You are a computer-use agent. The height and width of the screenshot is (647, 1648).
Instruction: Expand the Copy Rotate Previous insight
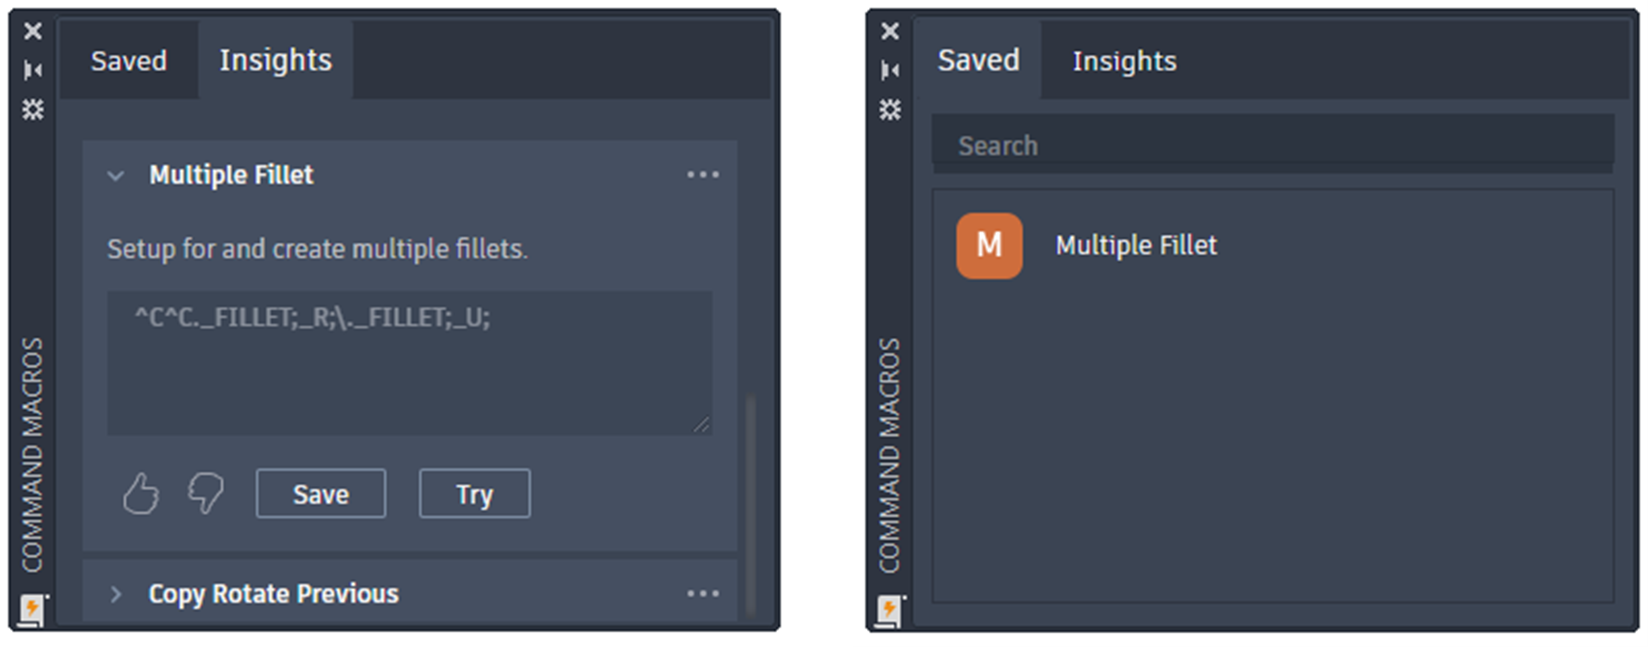[116, 594]
